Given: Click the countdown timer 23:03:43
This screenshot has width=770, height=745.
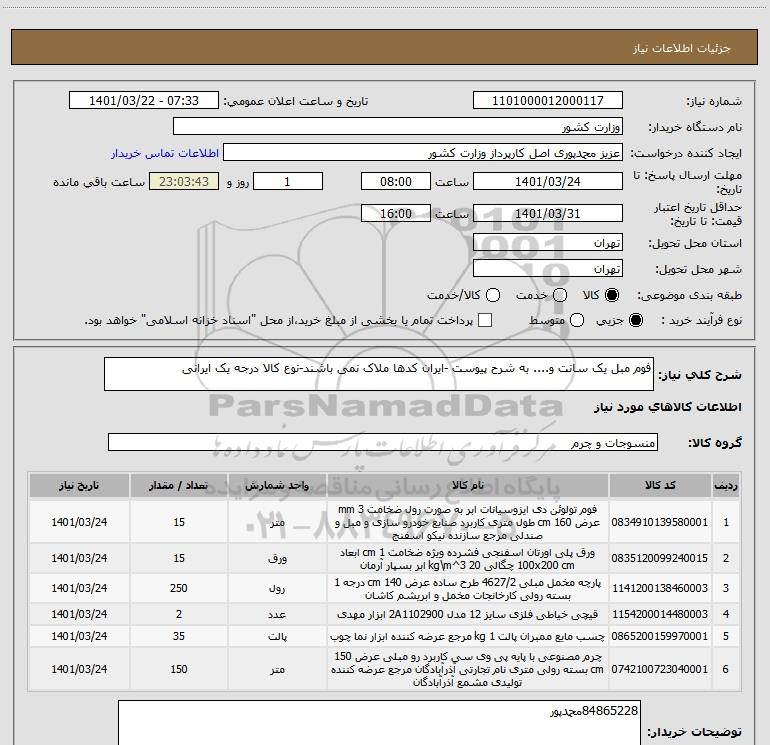Looking at the screenshot, I should click(x=184, y=181).
